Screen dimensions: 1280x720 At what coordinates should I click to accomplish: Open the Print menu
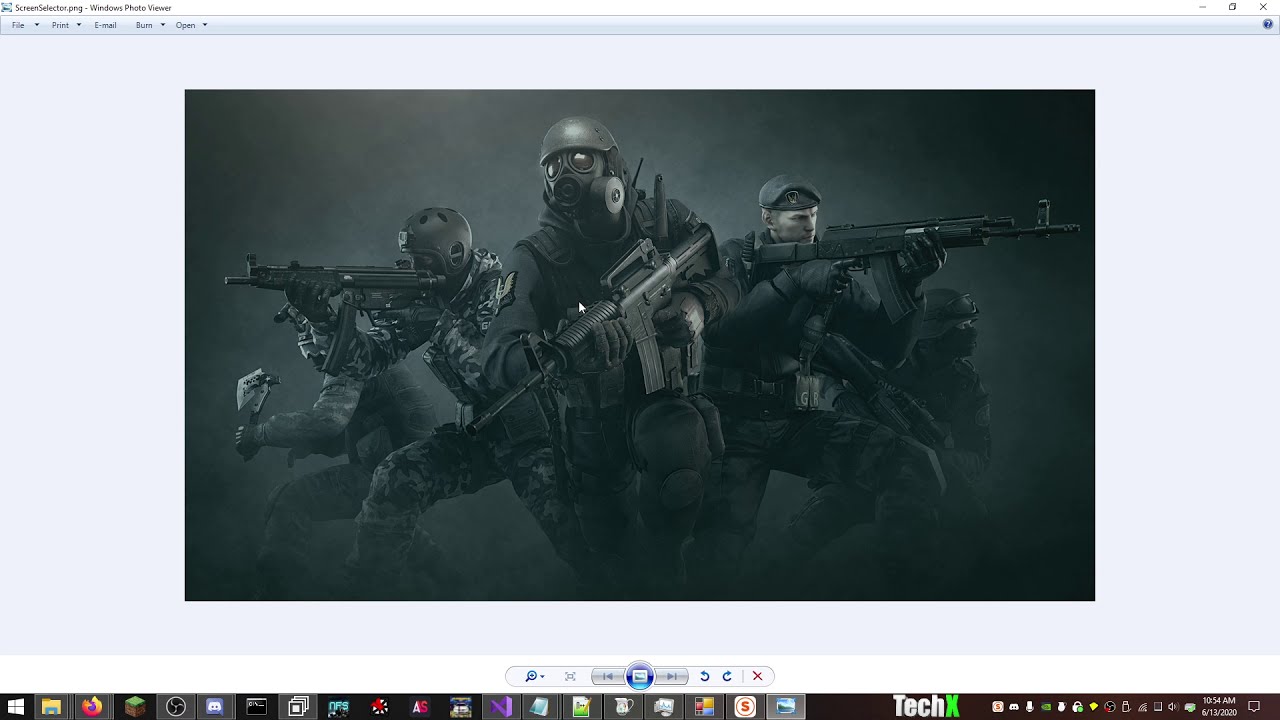click(66, 25)
